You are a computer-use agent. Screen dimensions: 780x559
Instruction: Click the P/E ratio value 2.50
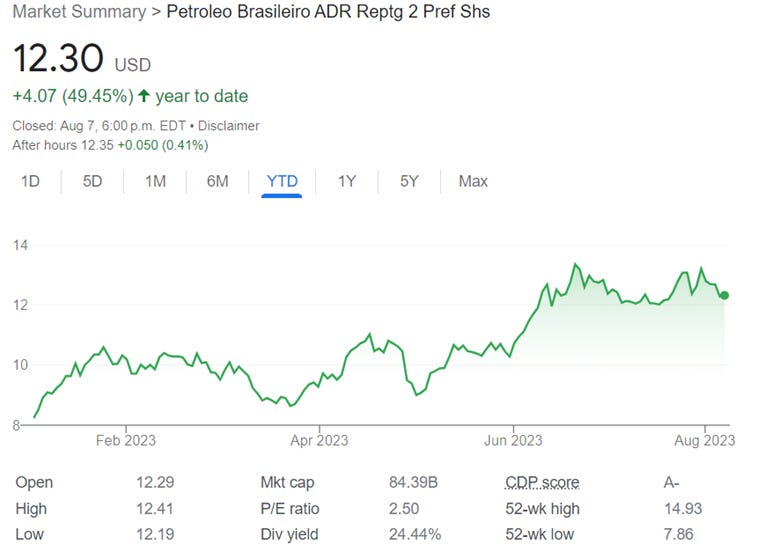(x=404, y=509)
